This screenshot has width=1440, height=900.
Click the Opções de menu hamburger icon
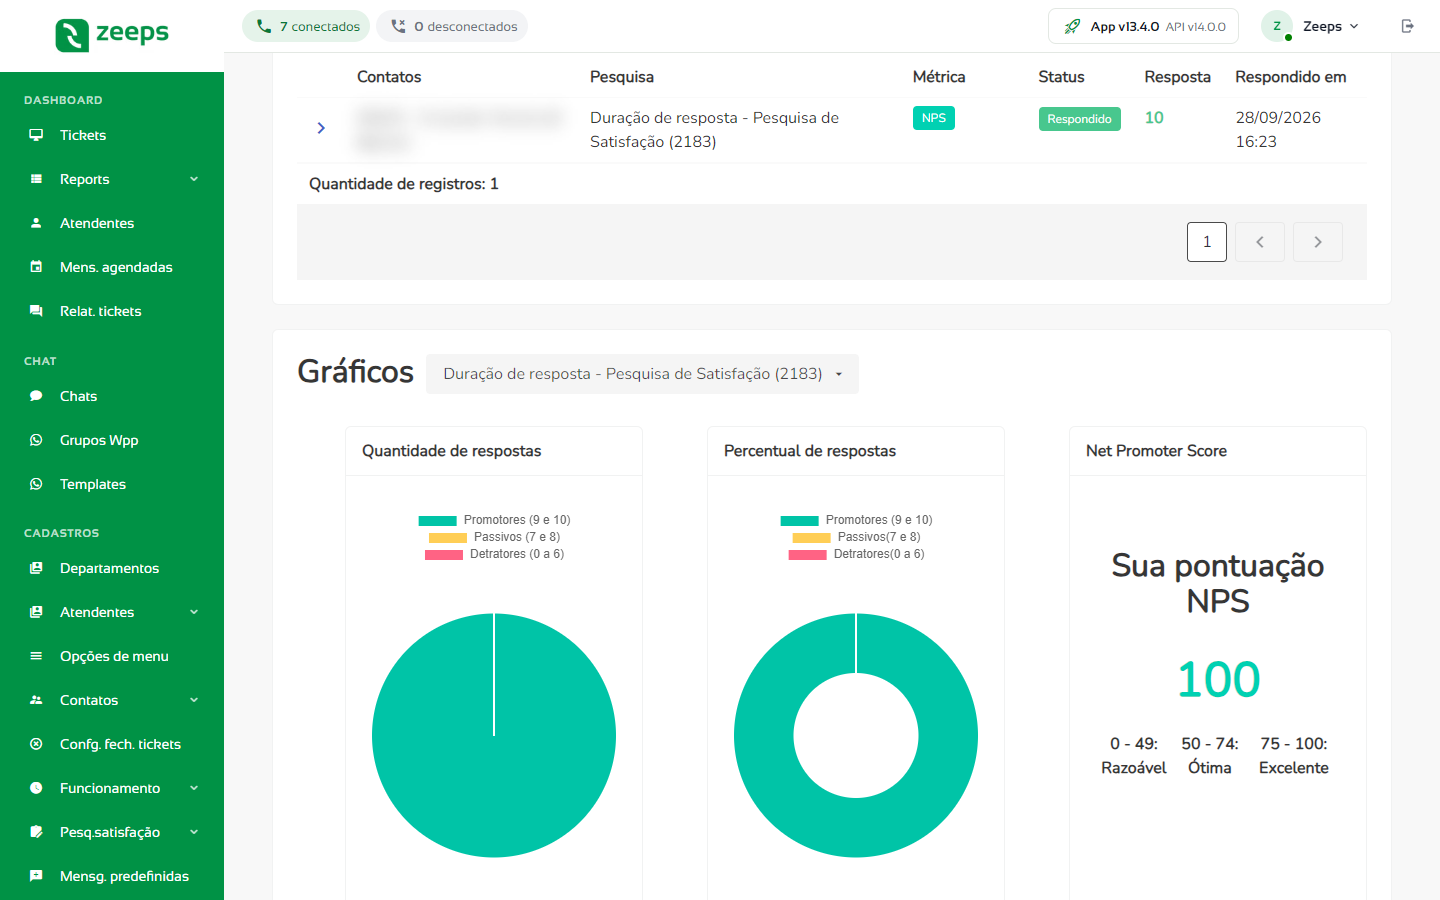click(x=36, y=656)
